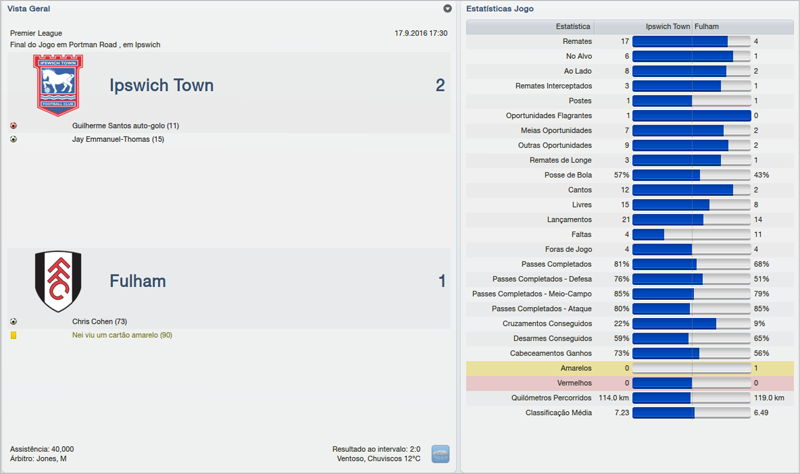Screen dimensions: 800x474
Task: Click the goal icon beside Jay Emmanuel-Thomas
Action: [13, 139]
